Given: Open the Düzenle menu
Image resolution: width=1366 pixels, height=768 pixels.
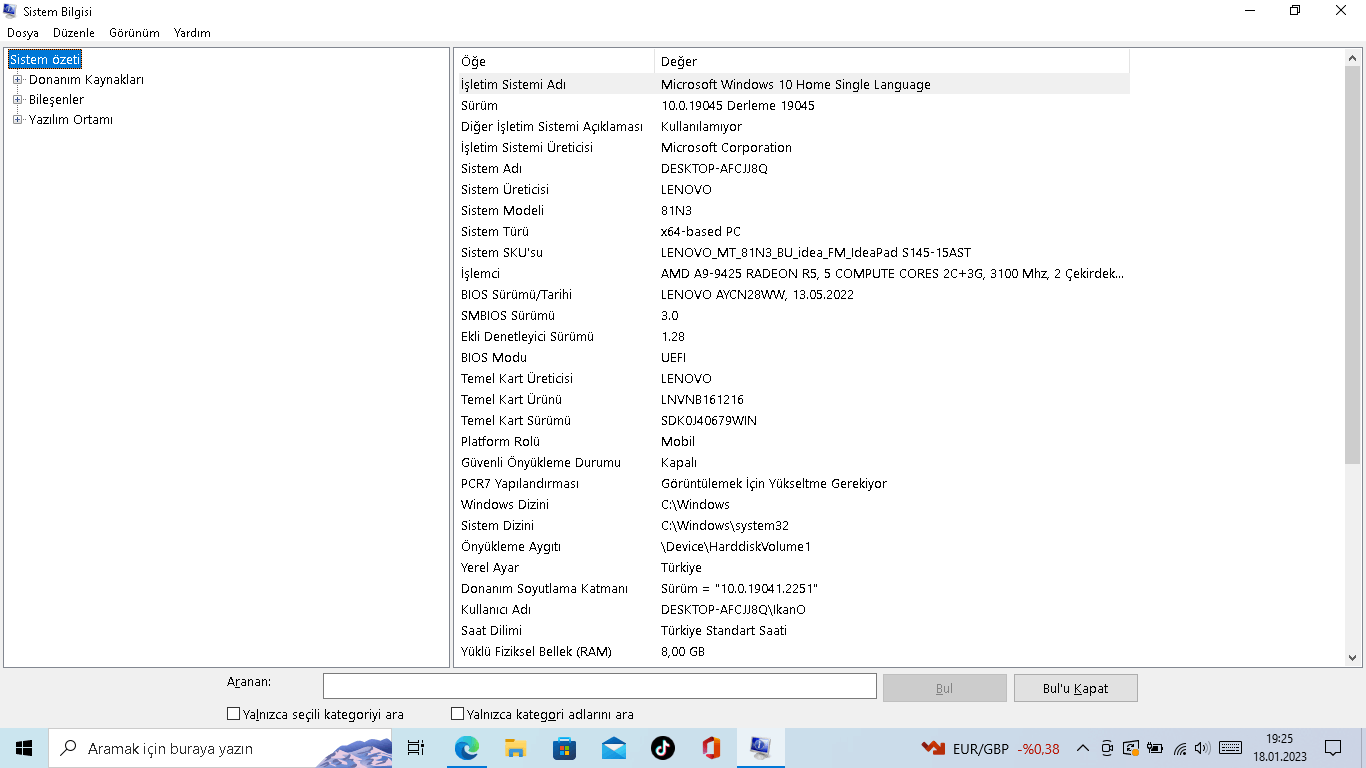Looking at the screenshot, I should pyautogui.click(x=74, y=33).
